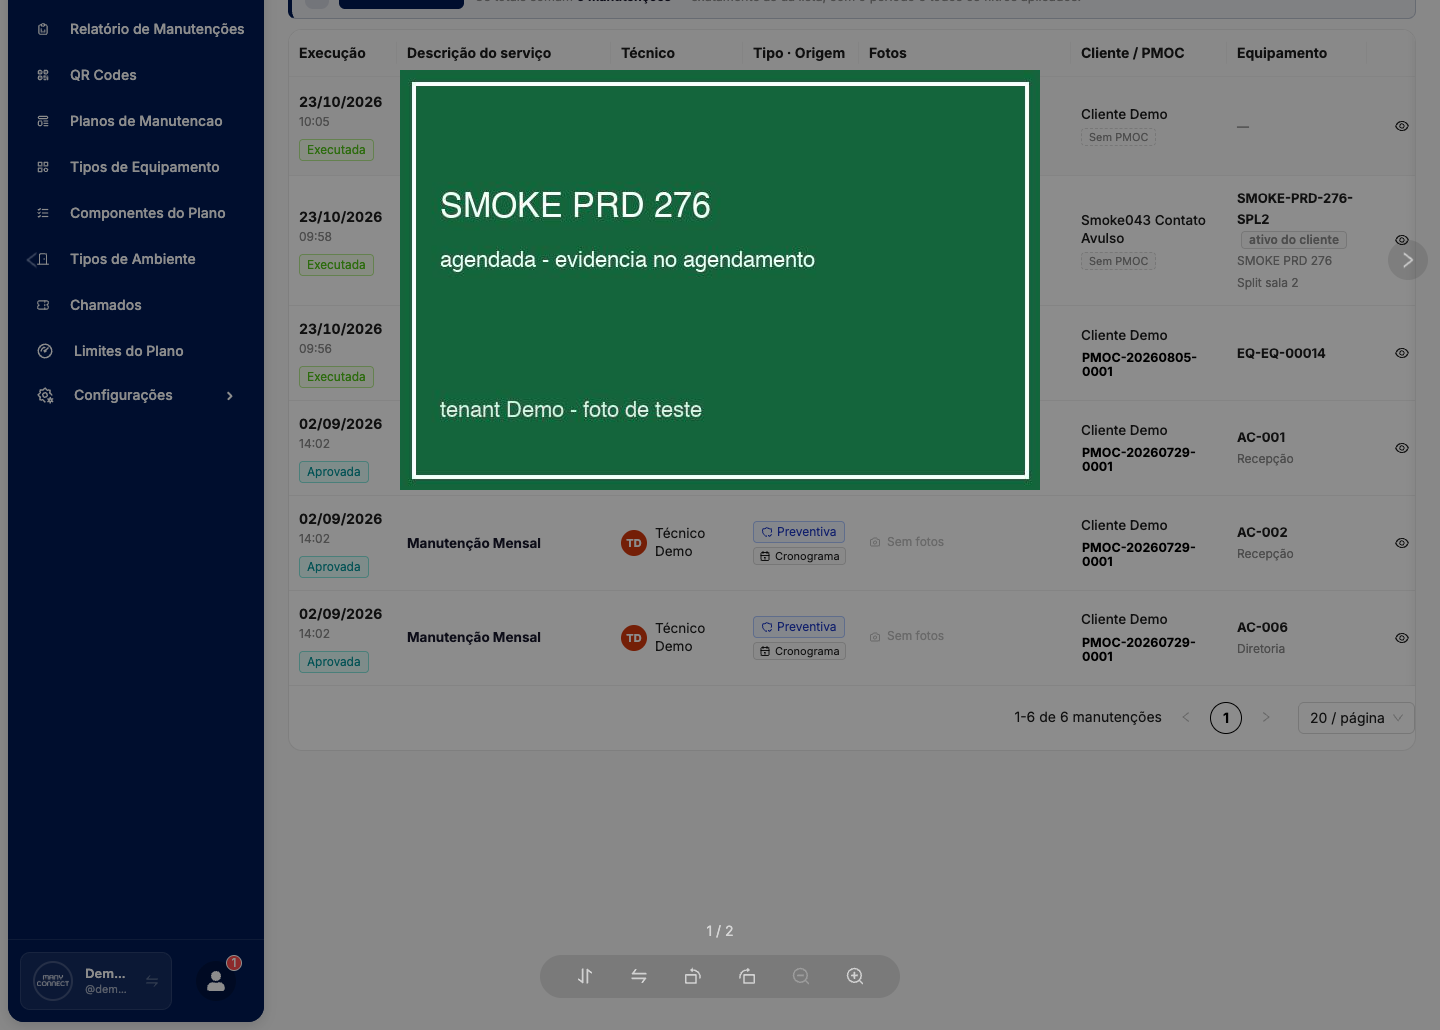Click the QR Codes sidebar icon

point(43,75)
